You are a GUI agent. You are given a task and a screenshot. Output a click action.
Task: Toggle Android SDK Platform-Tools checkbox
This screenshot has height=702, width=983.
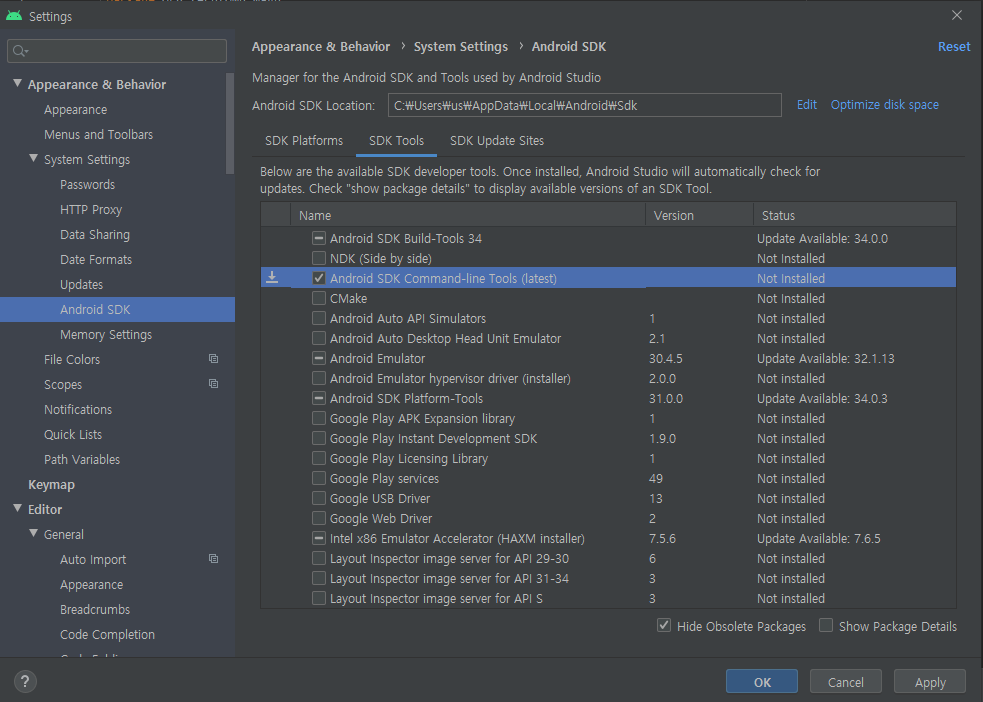tap(319, 399)
